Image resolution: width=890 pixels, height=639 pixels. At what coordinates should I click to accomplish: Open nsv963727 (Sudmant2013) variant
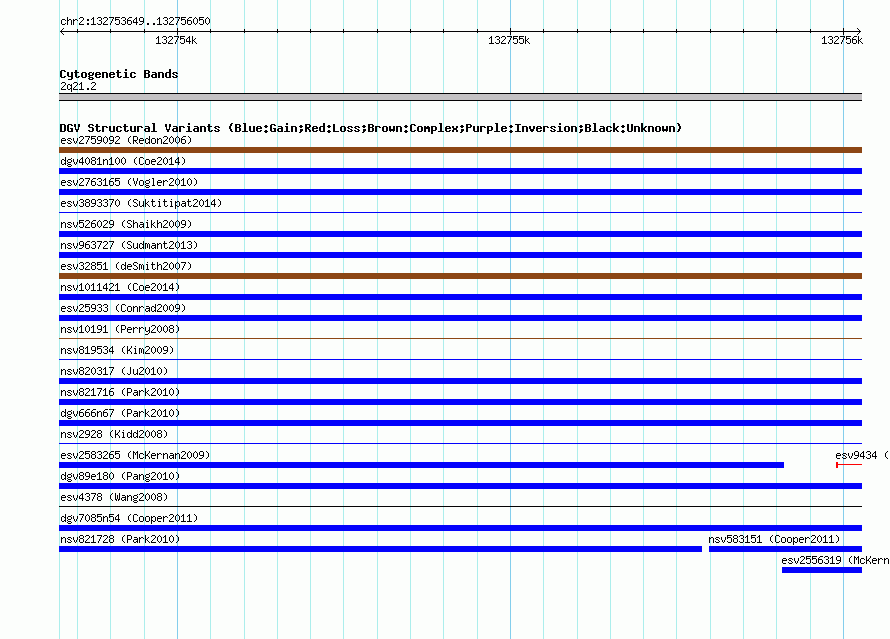point(129,245)
